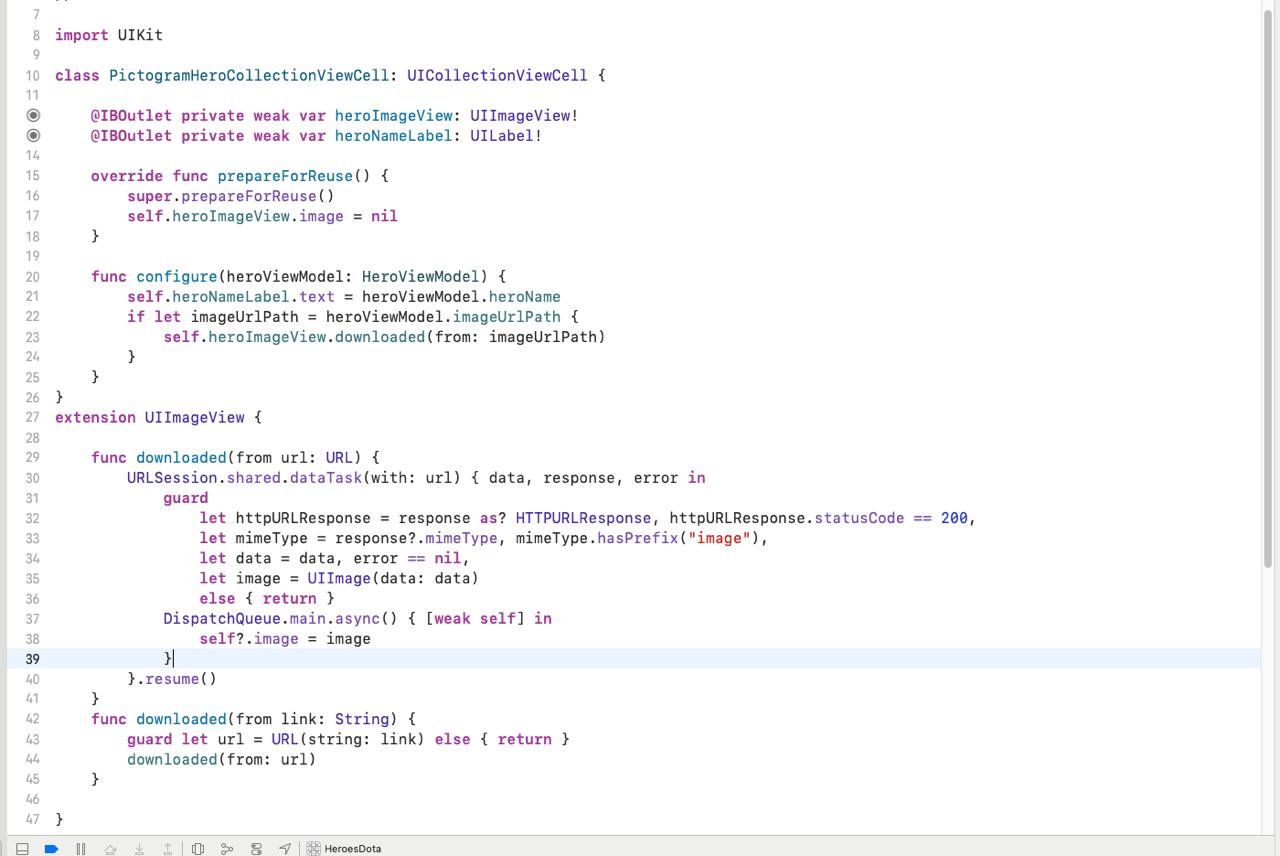Click "weak self" capture list
Viewport: 1280px width, 856px height.
[x=474, y=618]
